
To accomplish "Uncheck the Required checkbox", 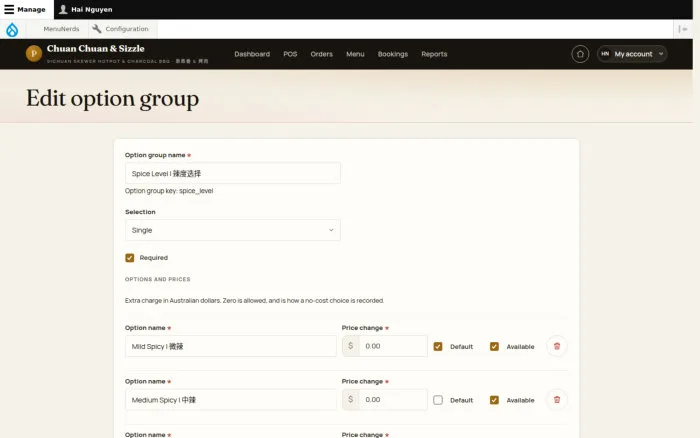I will tap(129, 258).
